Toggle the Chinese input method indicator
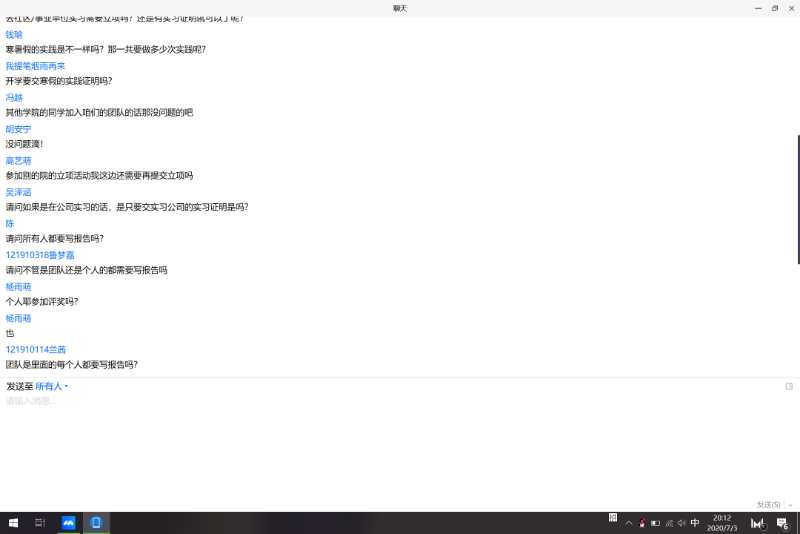Image resolution: width=800 pixels, height=534 pixels. pyautogui.click(x=695, y=523)
